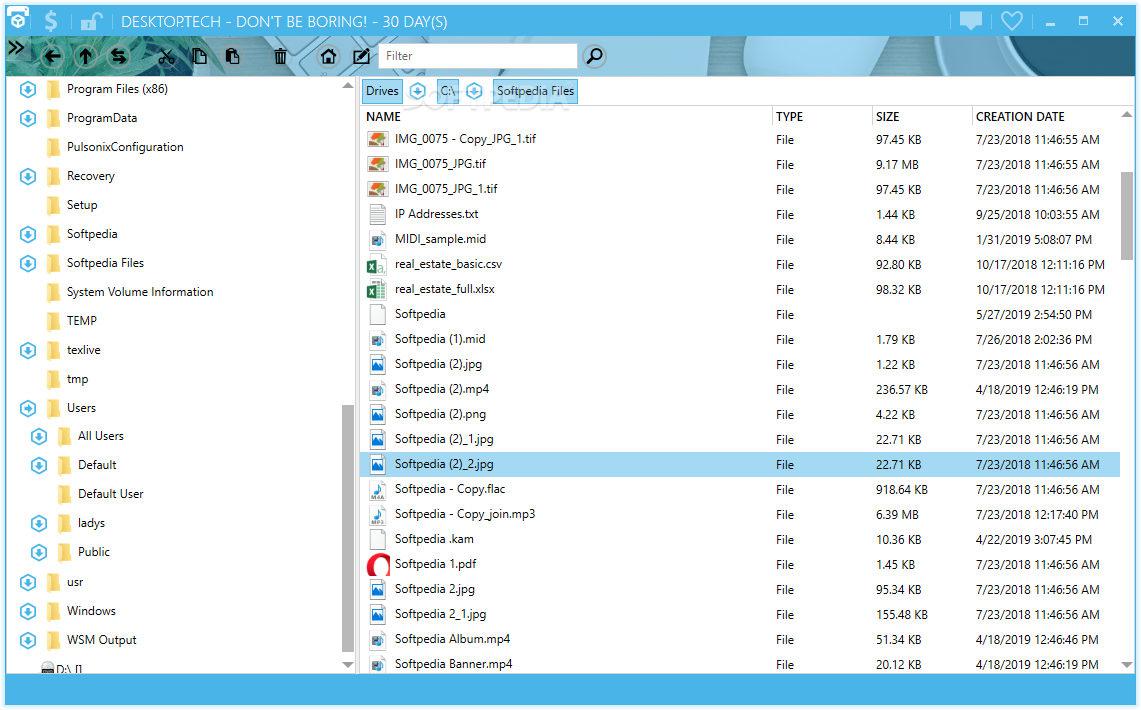Expand the ProgramData tree node
Screen dimensions: 1141x710
tap(28, 119)
